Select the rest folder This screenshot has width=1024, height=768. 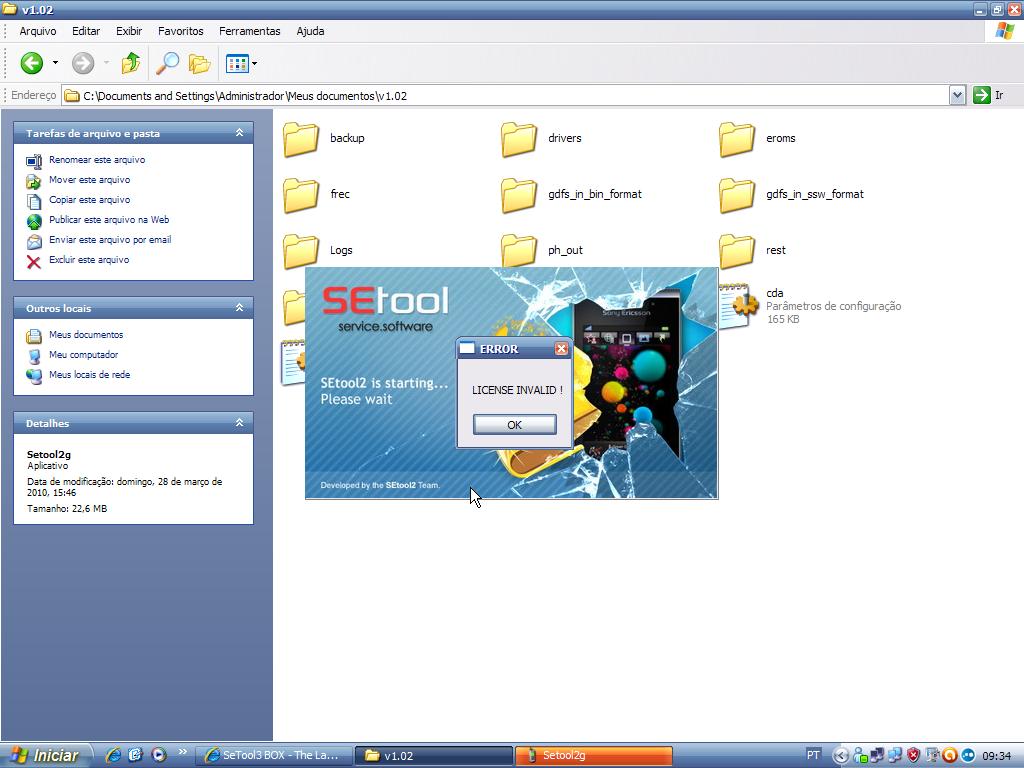click(x=753, y=250)
